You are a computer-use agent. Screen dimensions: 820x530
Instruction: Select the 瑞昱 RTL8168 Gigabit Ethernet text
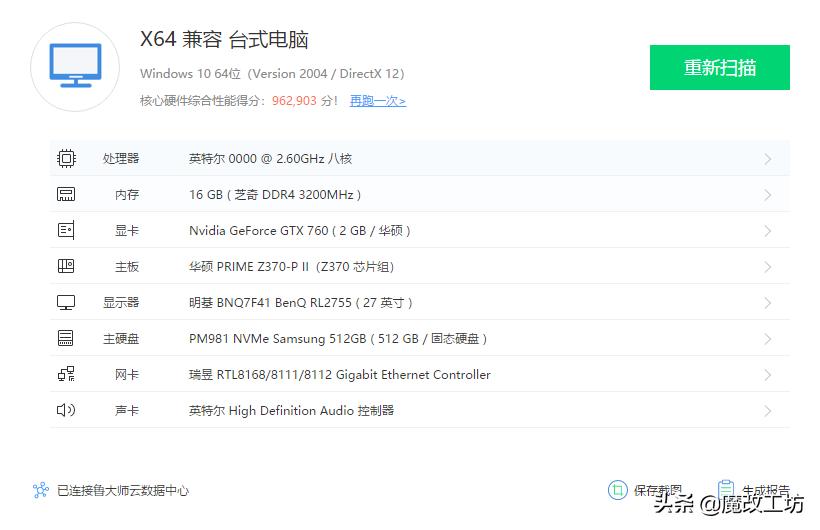[x=340, y=375]
